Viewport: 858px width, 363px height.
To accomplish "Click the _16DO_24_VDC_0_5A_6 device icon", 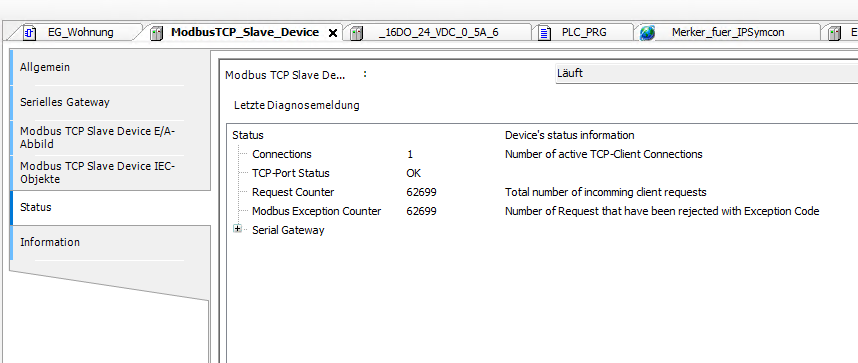I will [356, 33].
